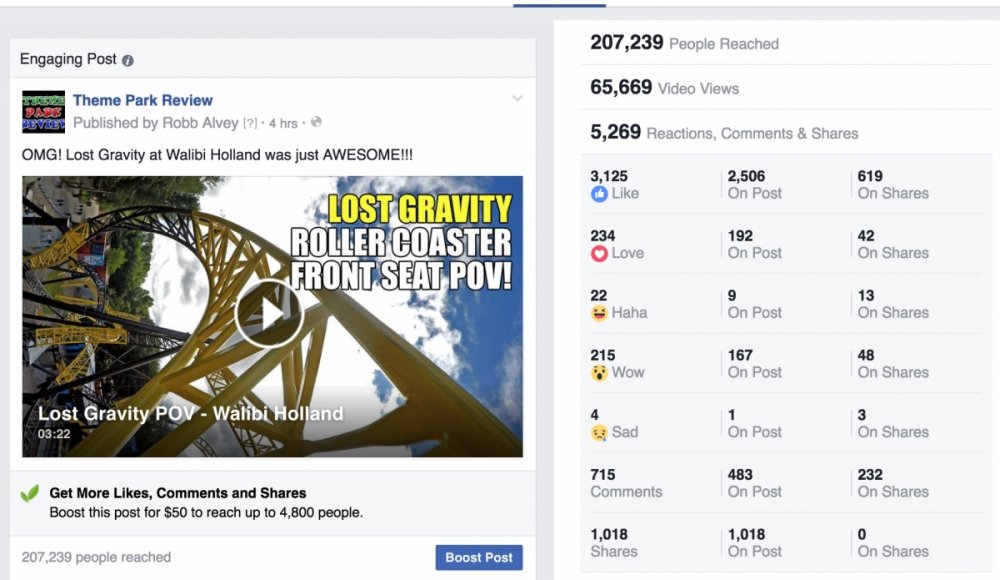1000x580 pixels.
Task: Click the green leaf boost suggestion icon
Action: [30, 493]
